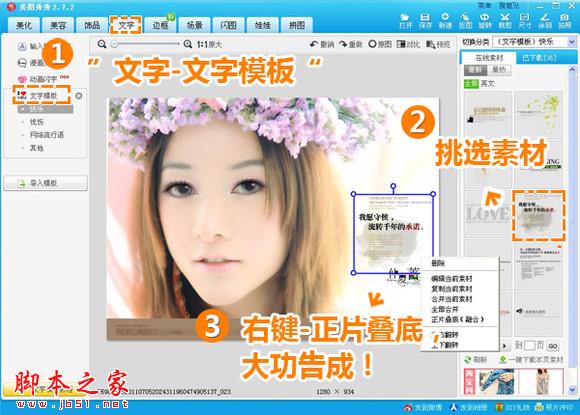The width and height of the screenshot is (580, 415).
Task: Click the 一键下载本页素材 download icon
Action: 503,359
